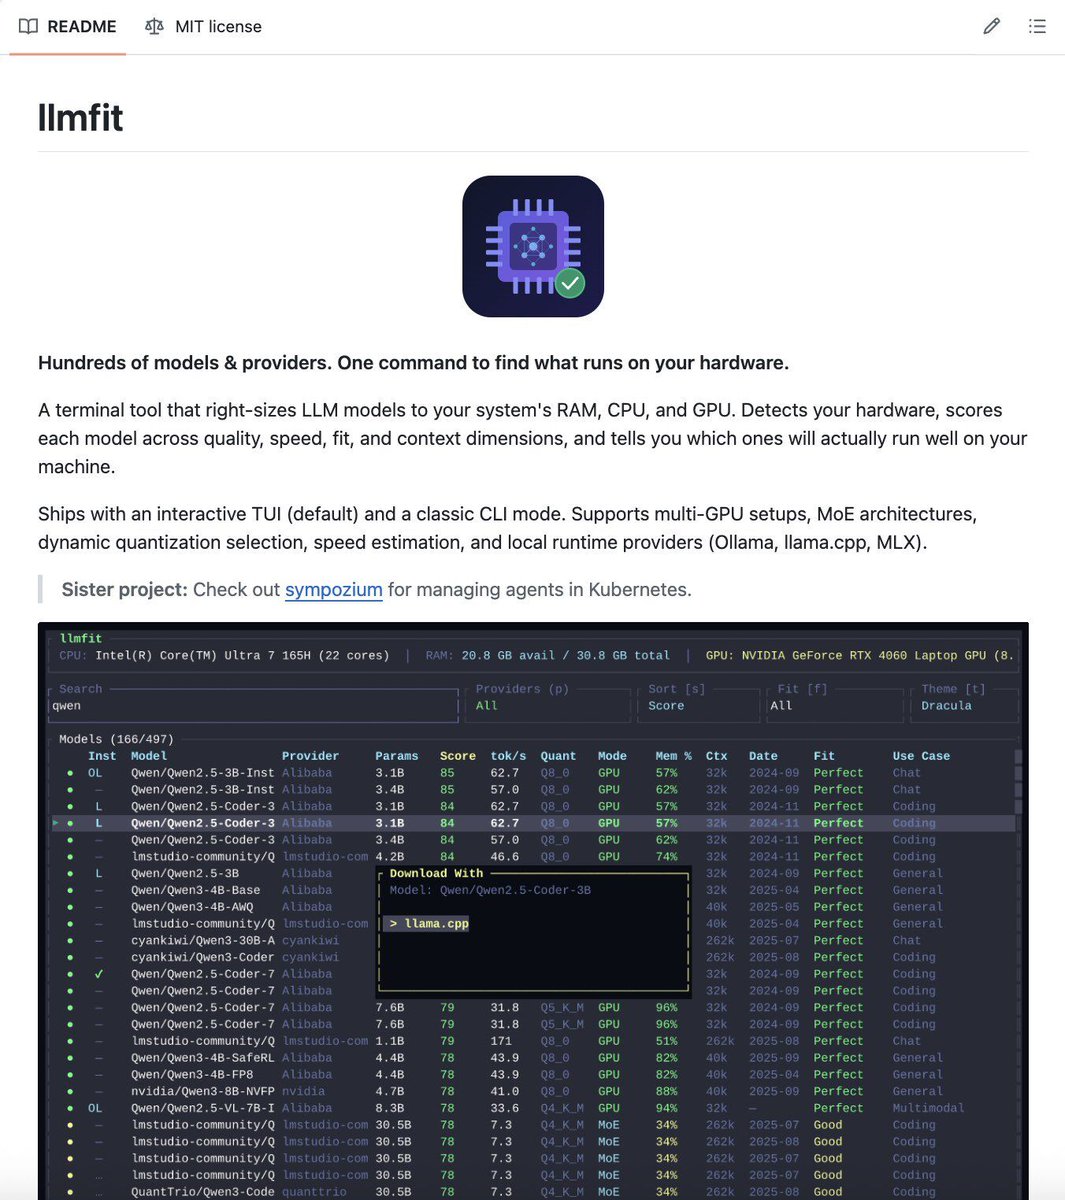The width and height of the screenshot is (1065, 1200).
Task: Open the README tab
Action: [x=68, y=26]
